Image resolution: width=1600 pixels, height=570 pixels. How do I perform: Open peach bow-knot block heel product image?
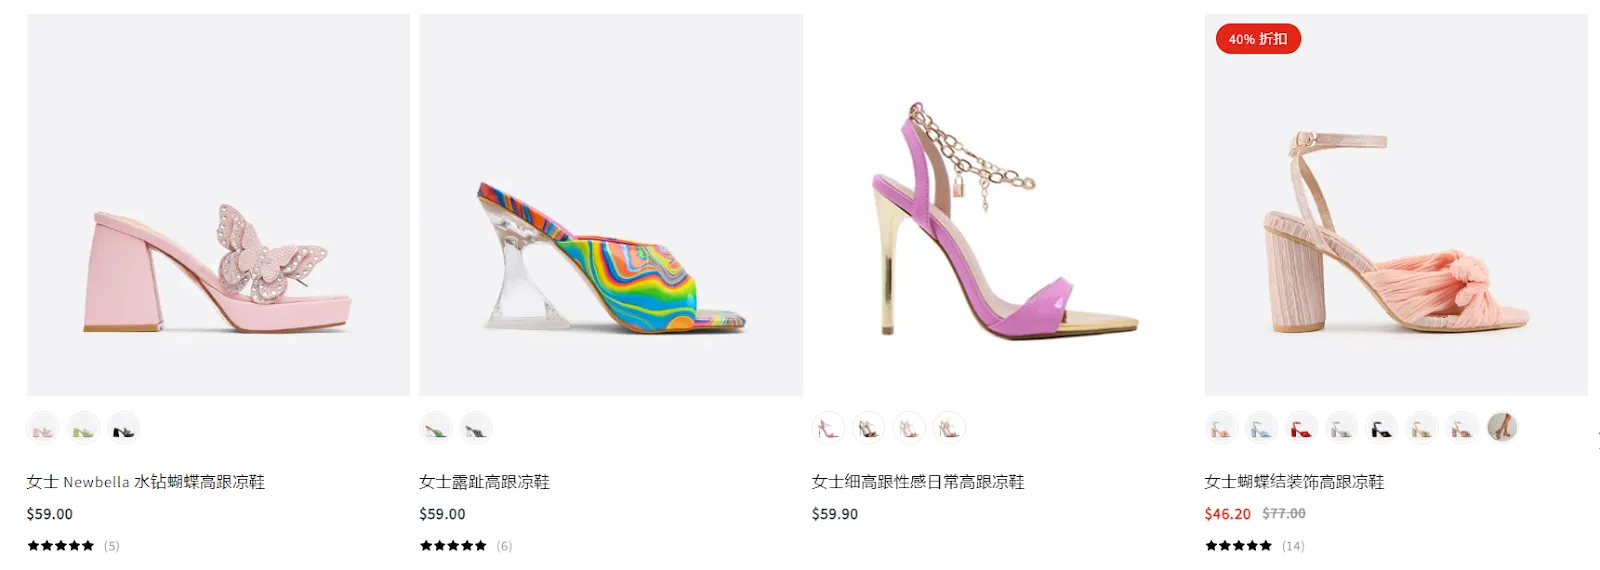[x=1396, y=205]
